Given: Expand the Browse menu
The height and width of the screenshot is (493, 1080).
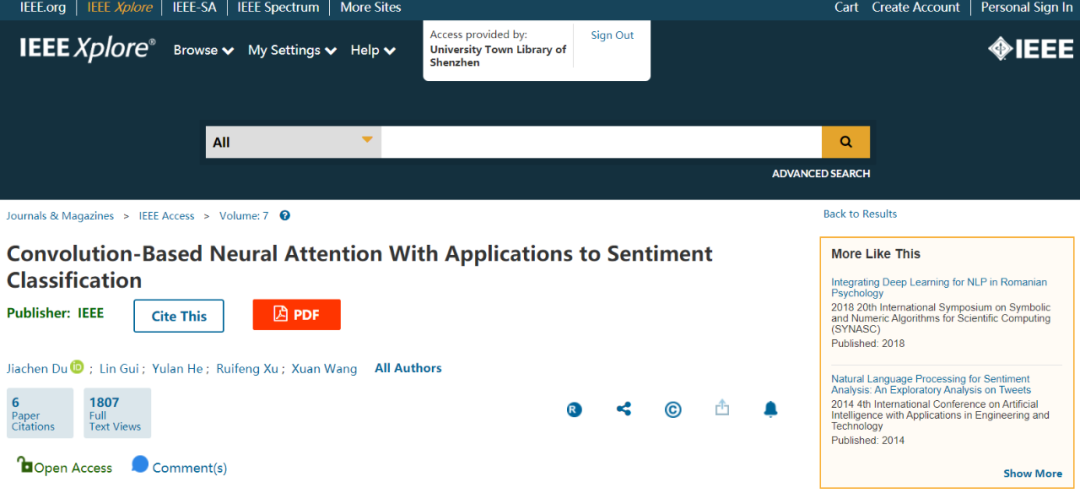Looking at the screenshot, I should click(203, 50).
